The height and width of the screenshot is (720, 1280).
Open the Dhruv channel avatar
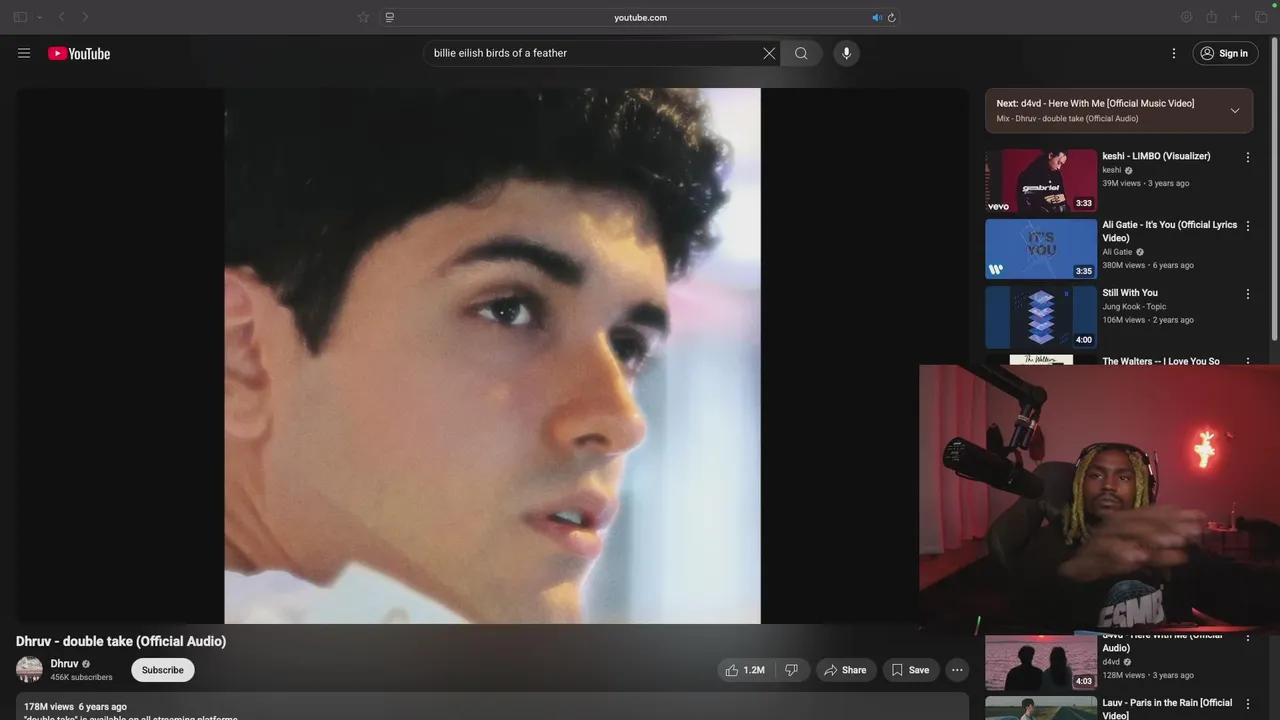29,670
